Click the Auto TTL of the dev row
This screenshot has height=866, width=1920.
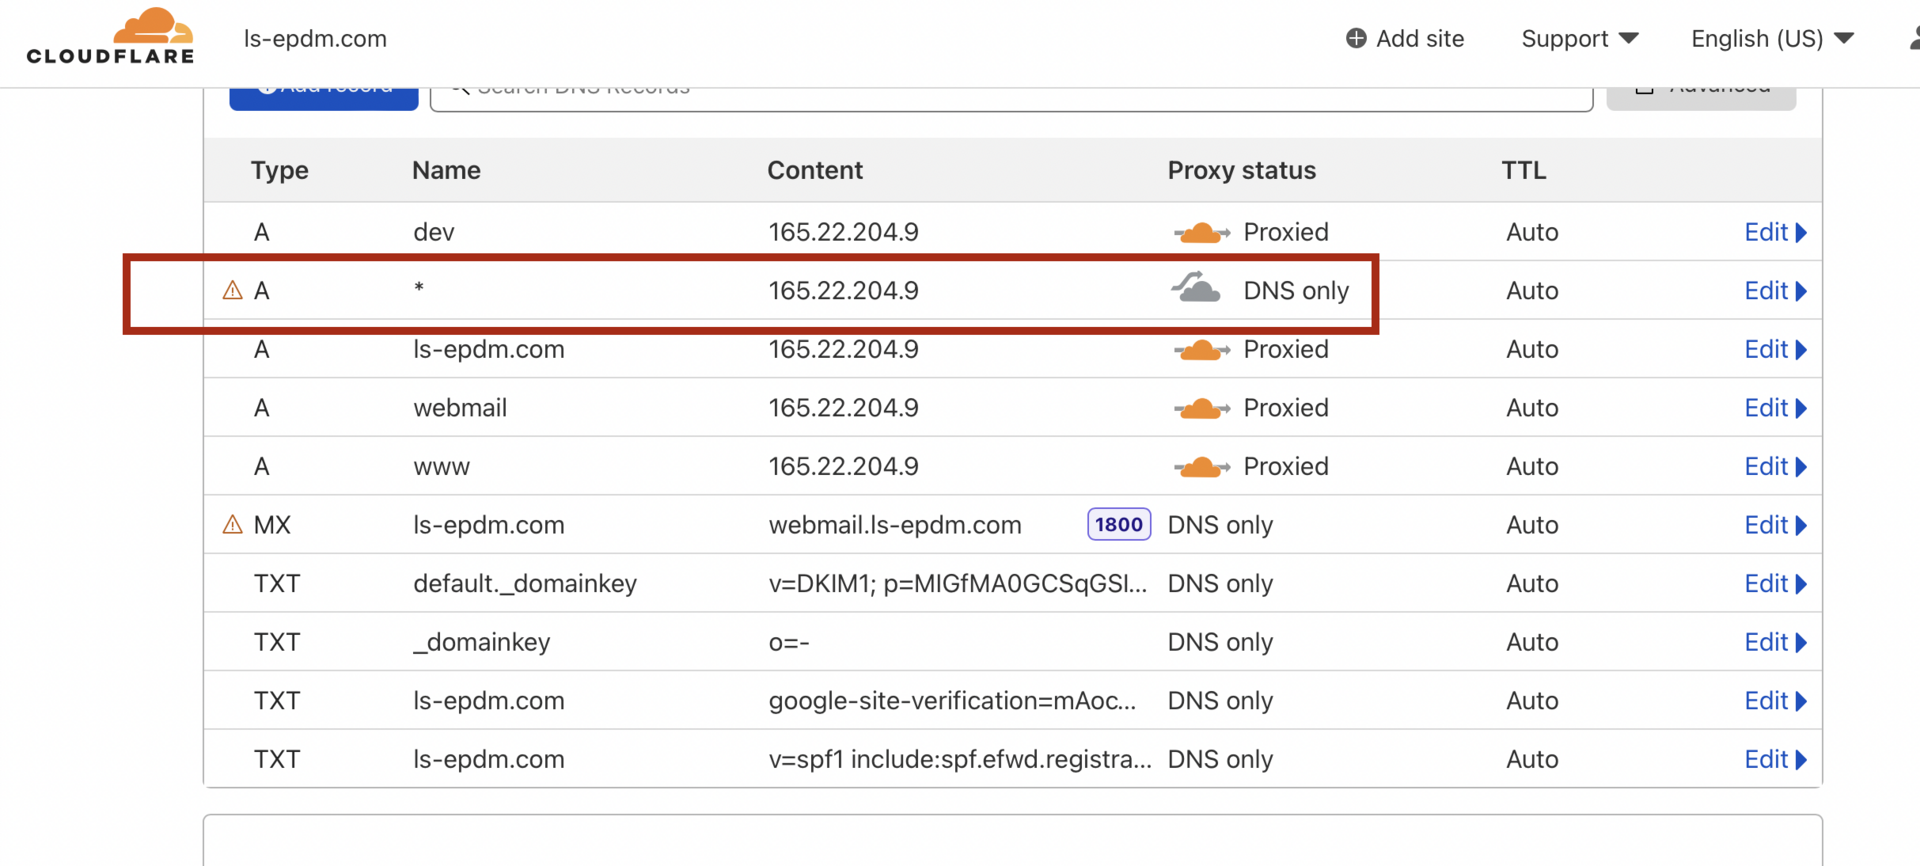point(1532,232)
